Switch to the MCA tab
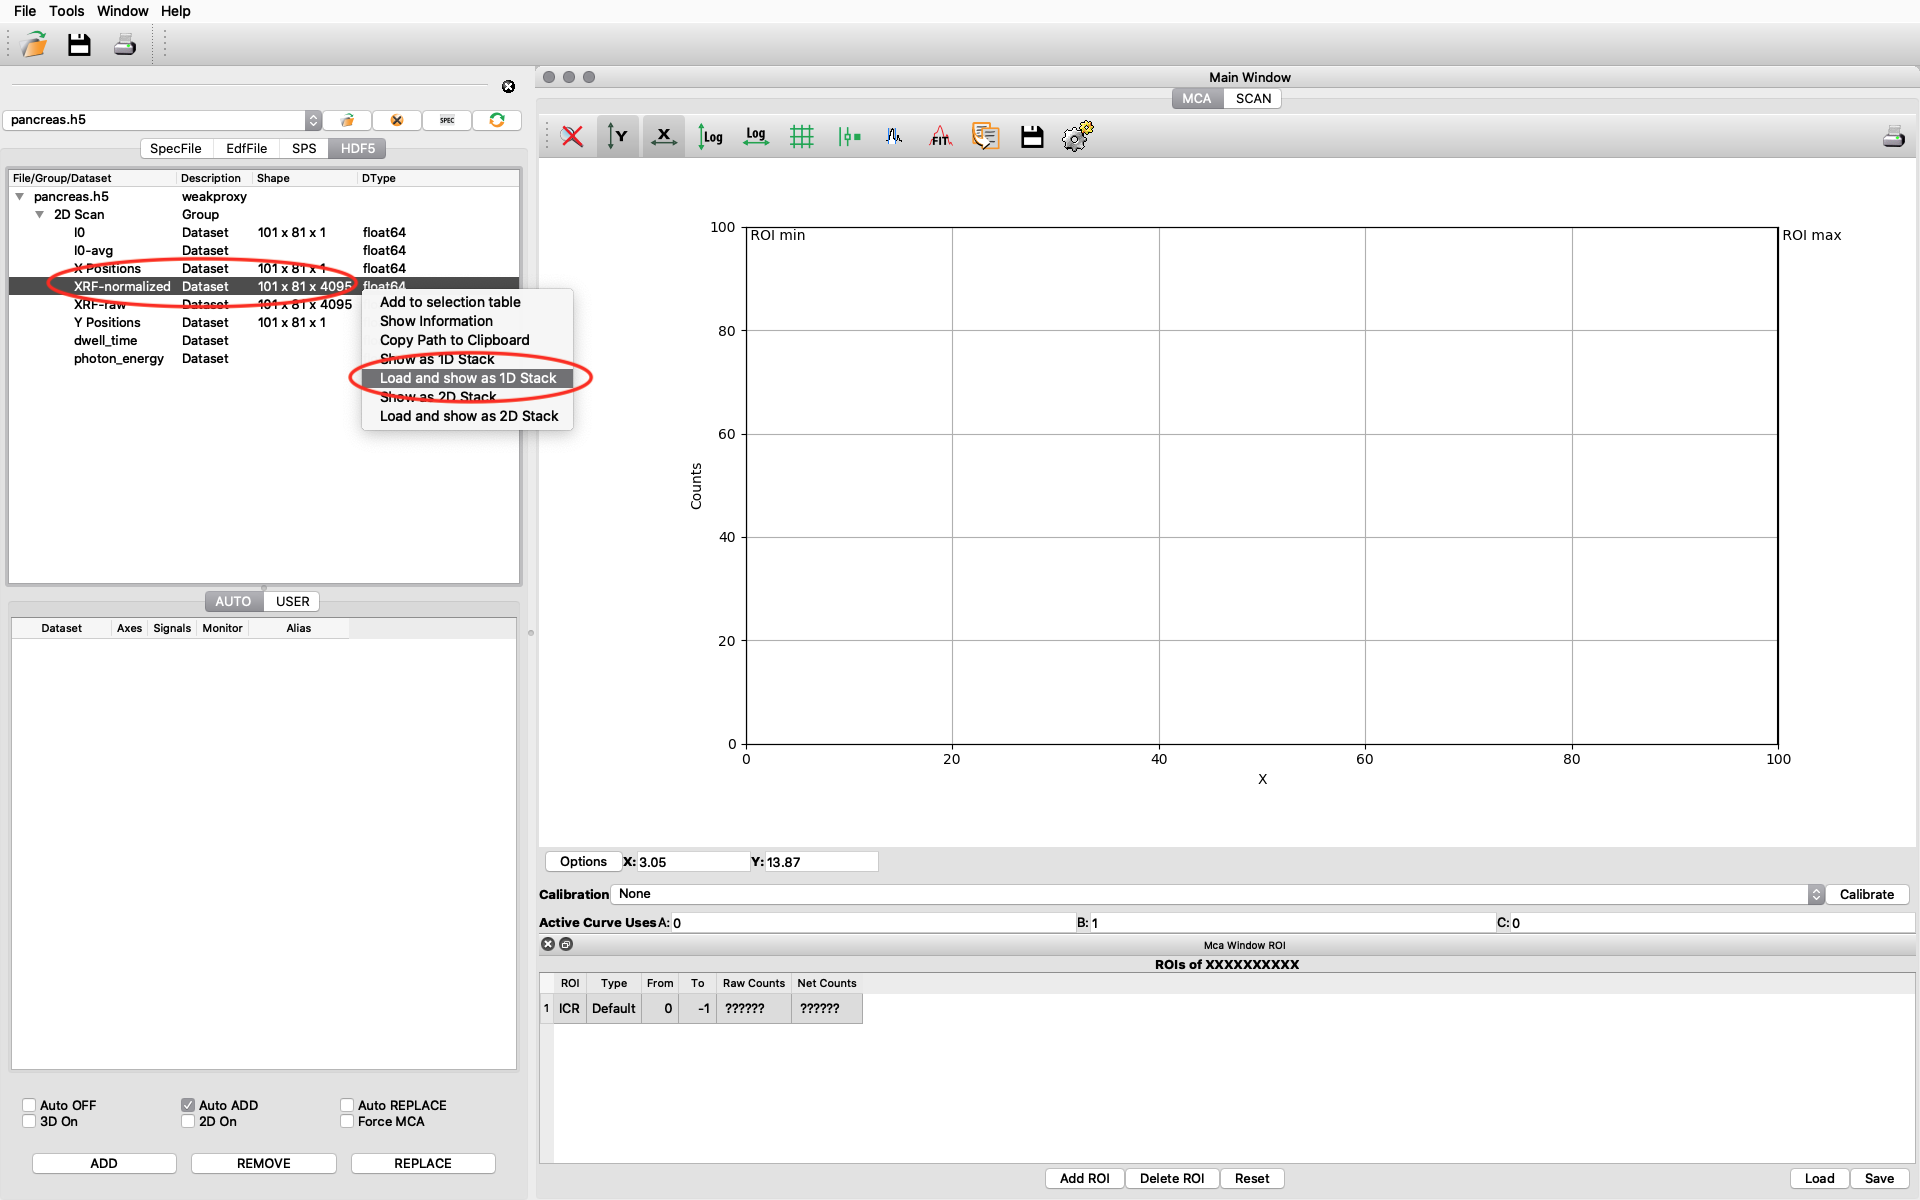 1196,99
